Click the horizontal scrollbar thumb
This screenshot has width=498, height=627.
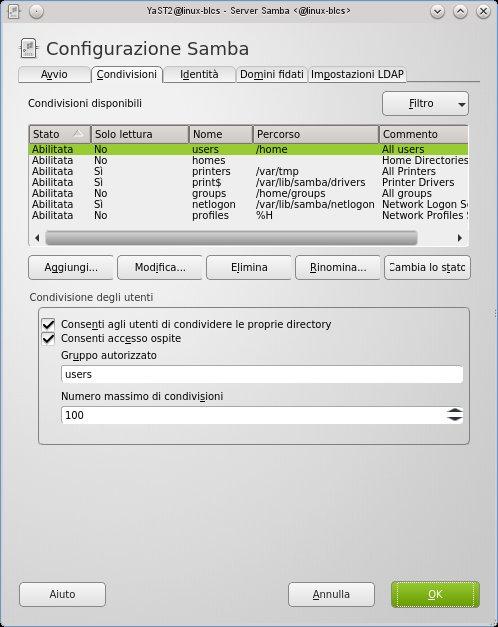click(231, 238)
